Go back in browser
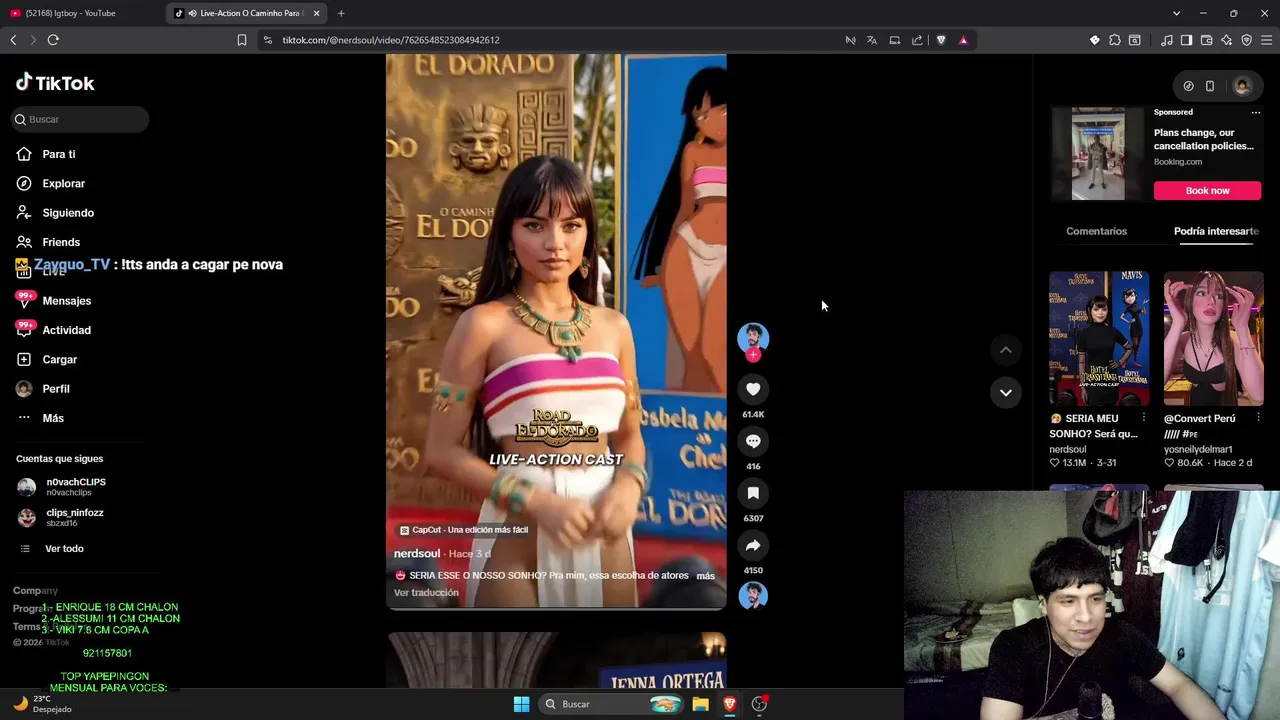The height and width of the screenshot is (720, 1280). (13, 40)
